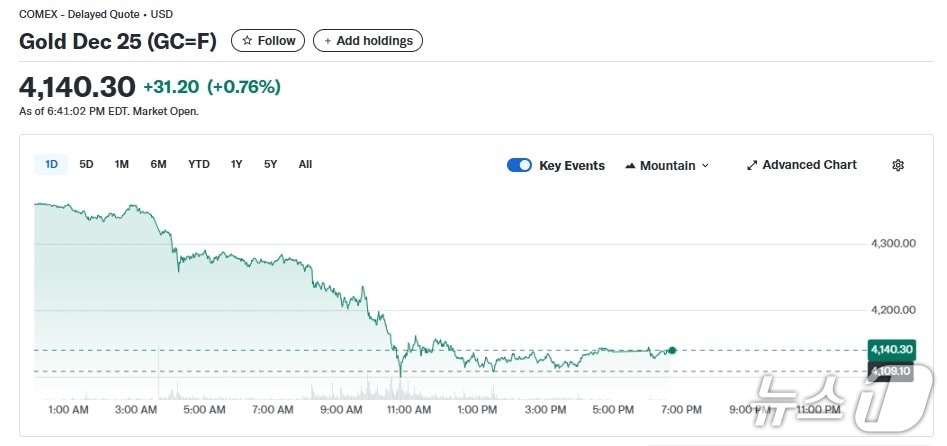Click the Advanced Chart expand arrows icon
947x446 pixels.
pyautogui.click(x=752, y=165)
